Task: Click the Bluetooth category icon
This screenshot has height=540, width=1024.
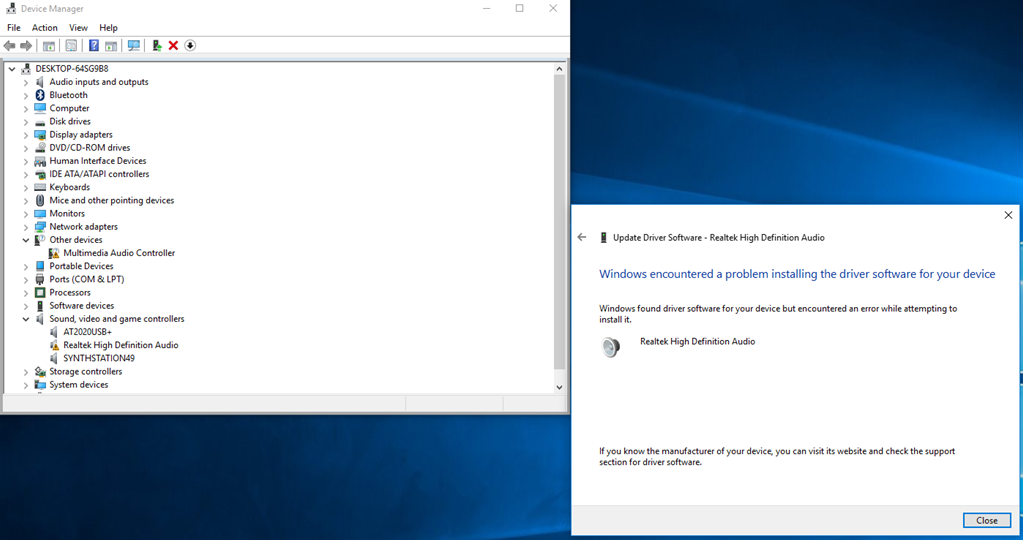Action: tap(40, 95)
